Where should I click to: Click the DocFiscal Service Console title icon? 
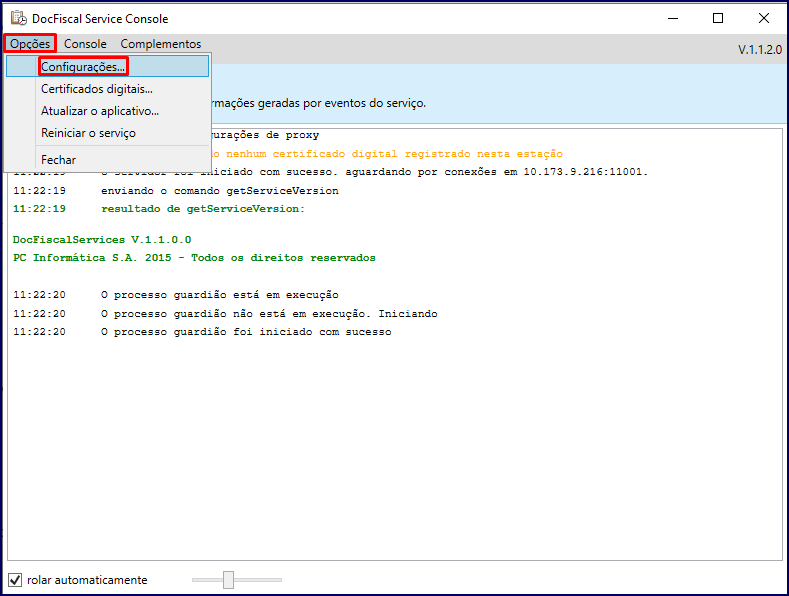tap(19, 19)
